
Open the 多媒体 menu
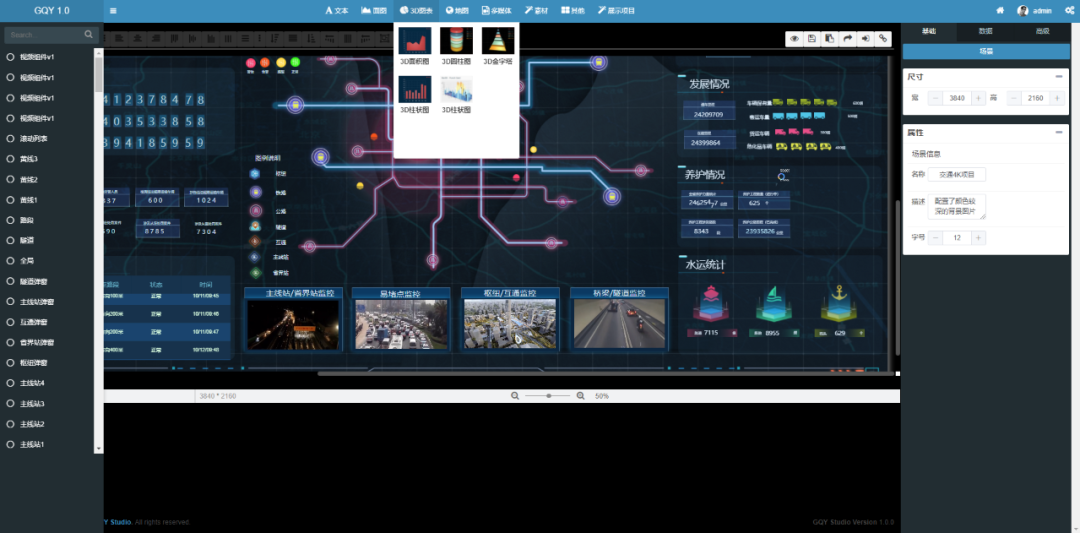point(496,10)
